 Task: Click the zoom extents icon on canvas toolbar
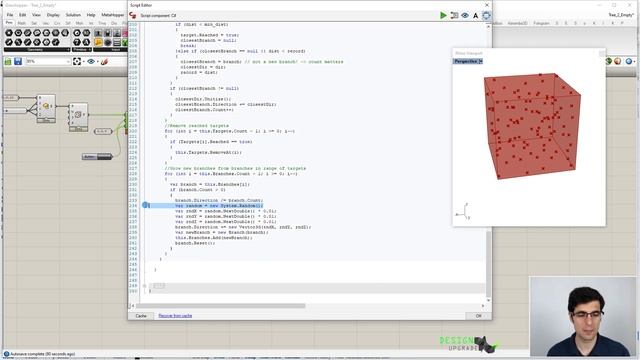77,61
